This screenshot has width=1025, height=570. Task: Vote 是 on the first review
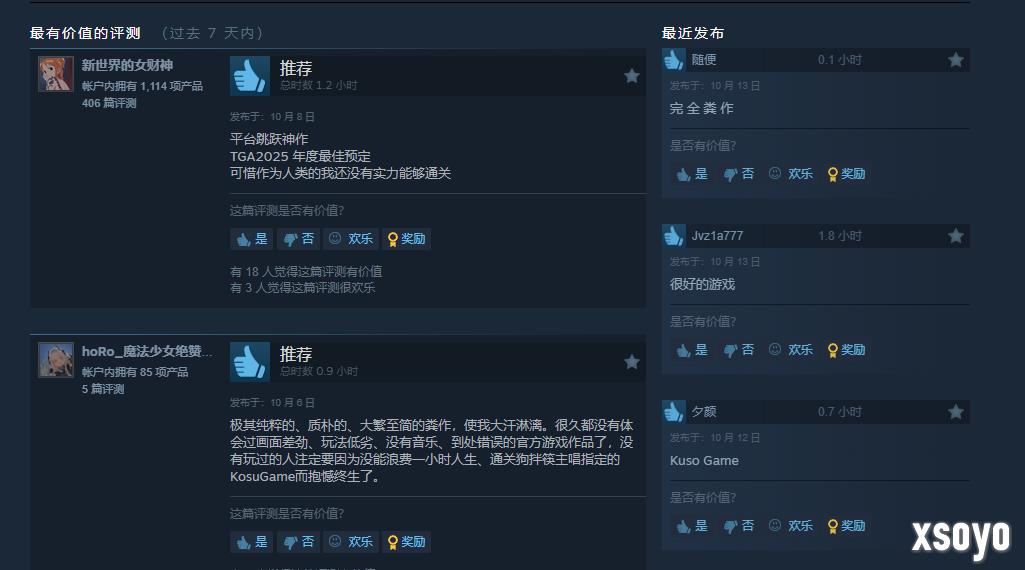point(252,239)
